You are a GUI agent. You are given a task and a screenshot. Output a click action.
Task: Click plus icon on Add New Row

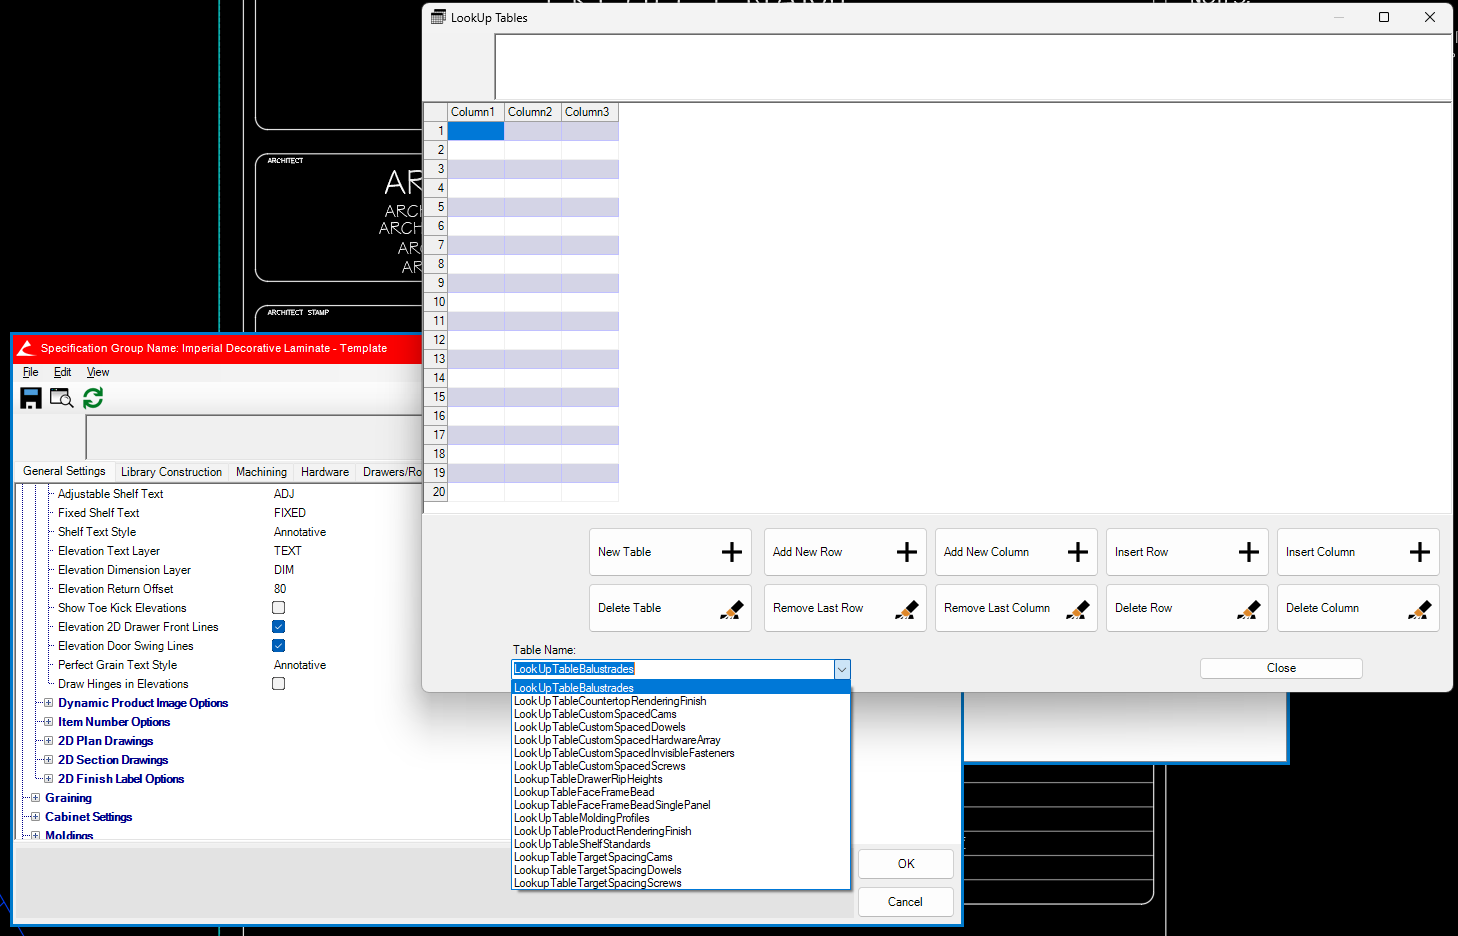click(x=907, y=552)
